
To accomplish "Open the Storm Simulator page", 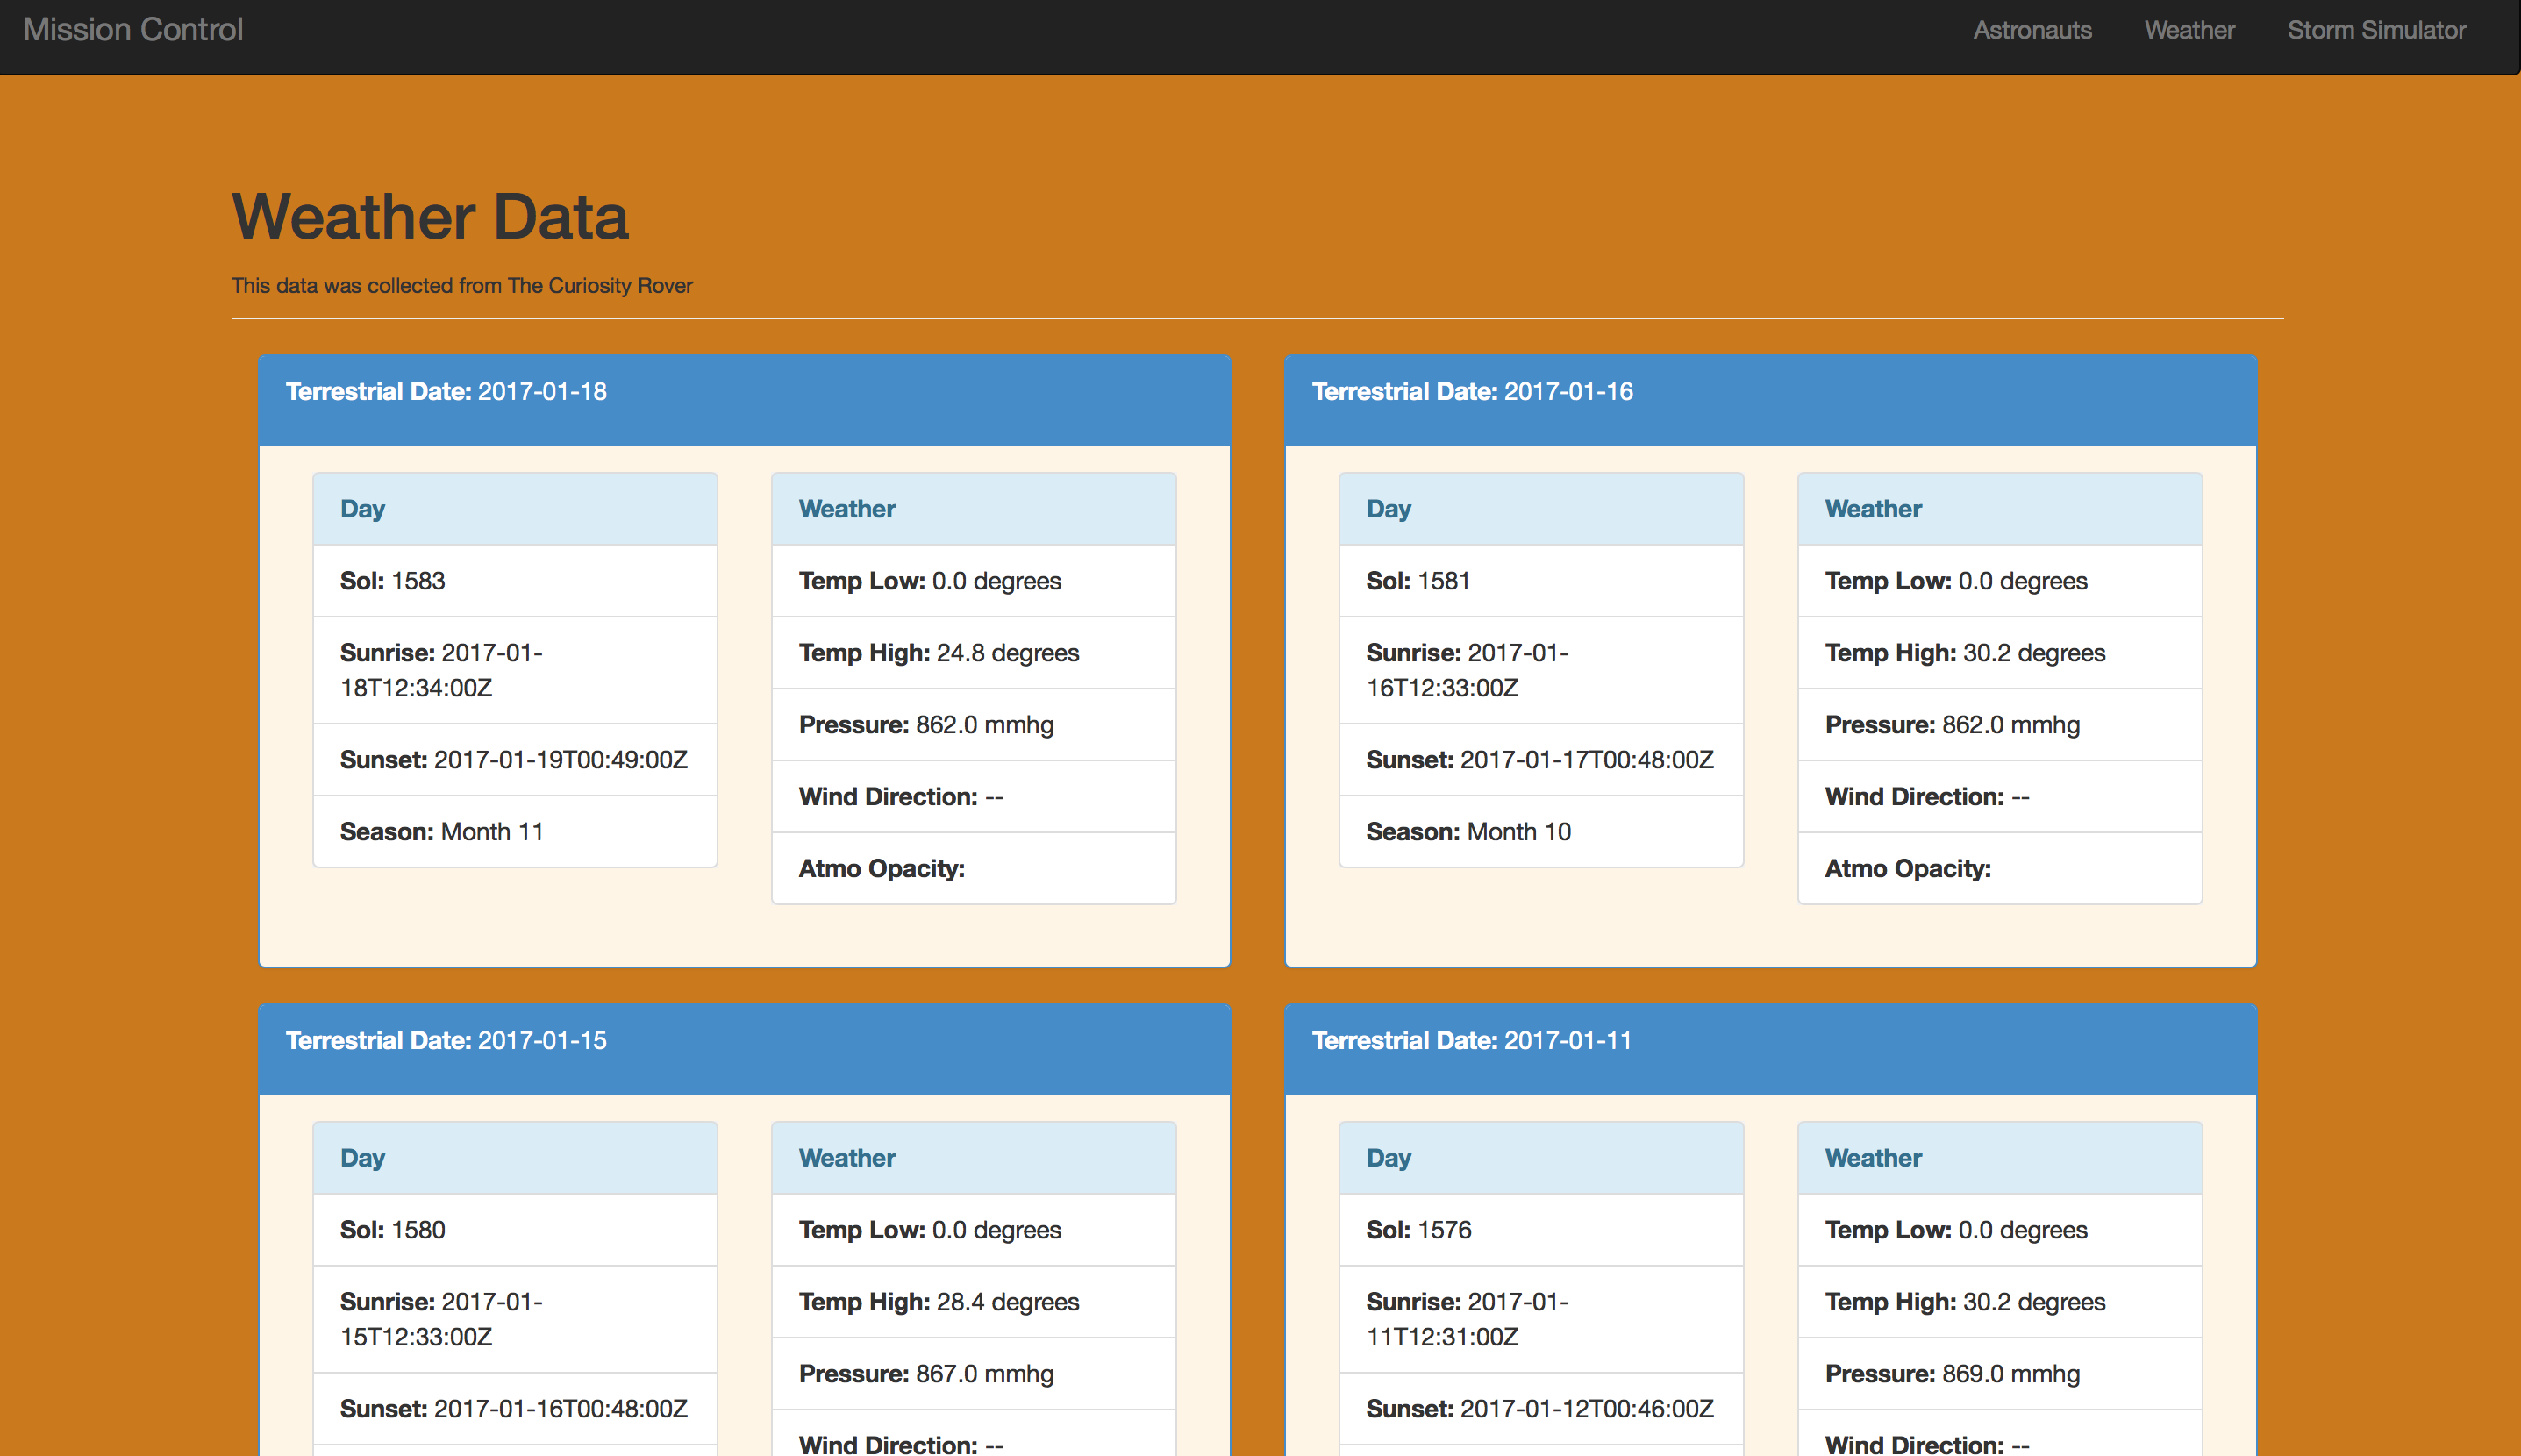I will [2376, 30].
